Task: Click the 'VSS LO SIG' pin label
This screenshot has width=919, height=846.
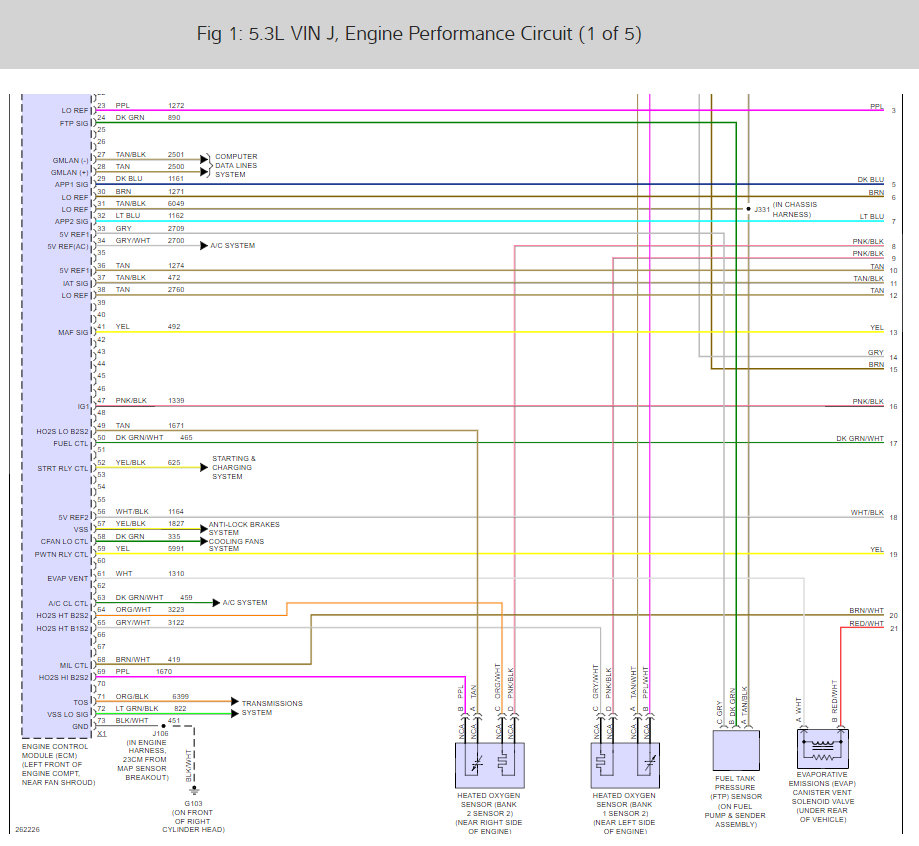Action: tap(68, 714)
